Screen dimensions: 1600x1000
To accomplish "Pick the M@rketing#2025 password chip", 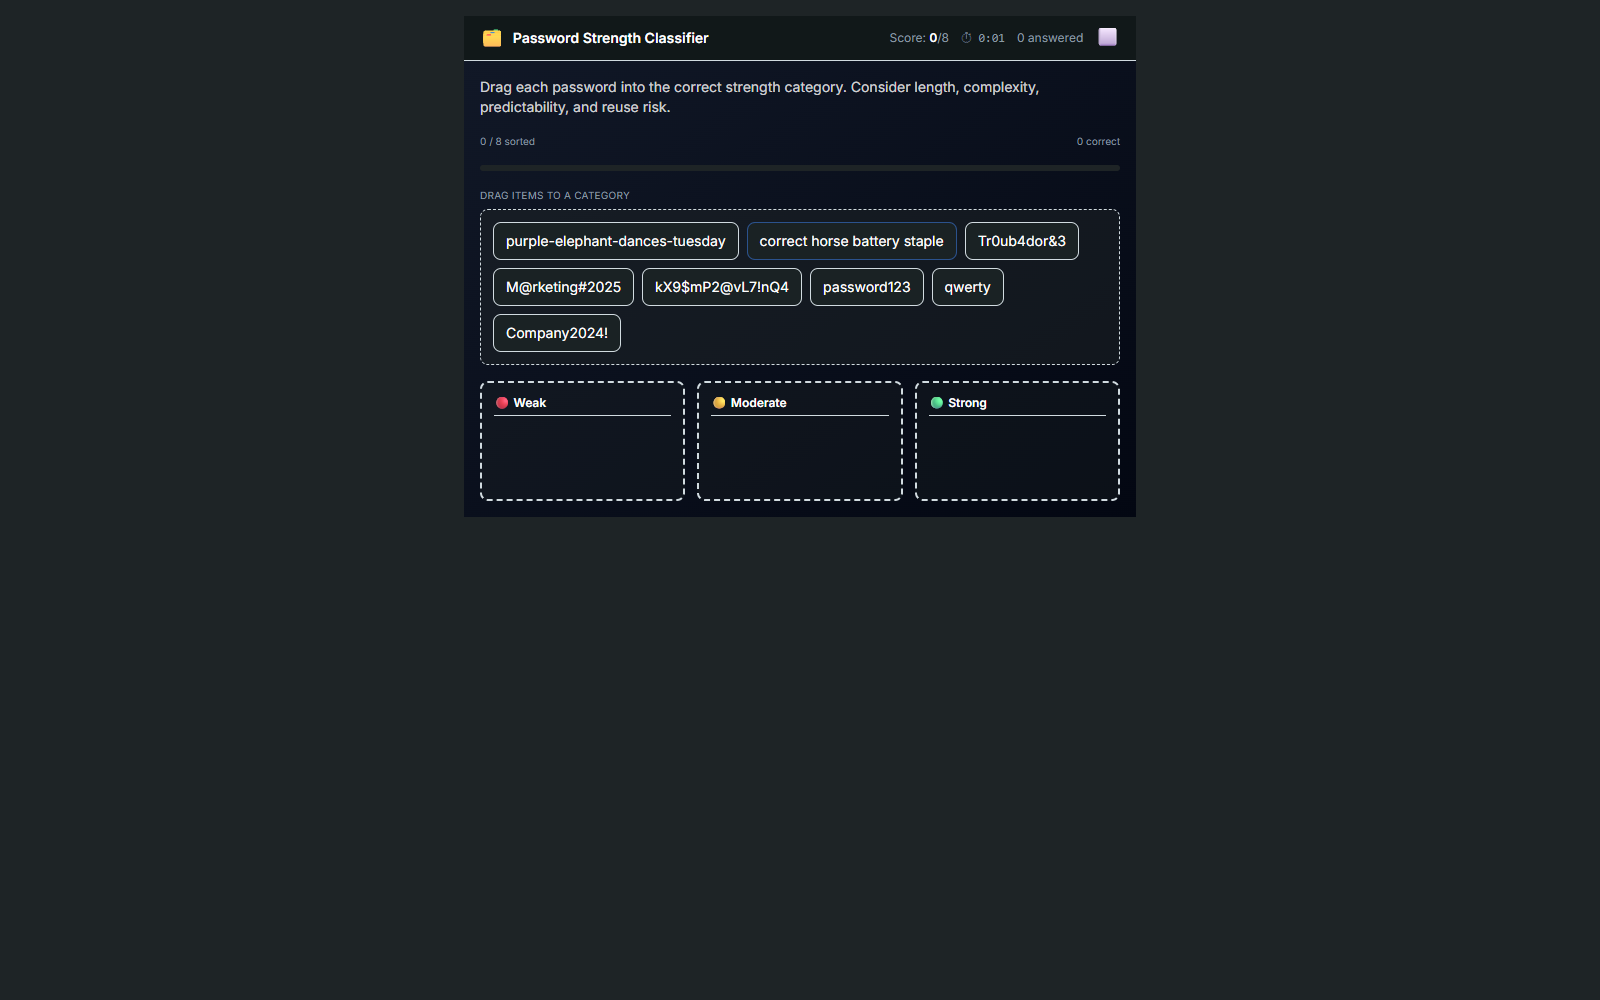I will click(x=563, y=287).
